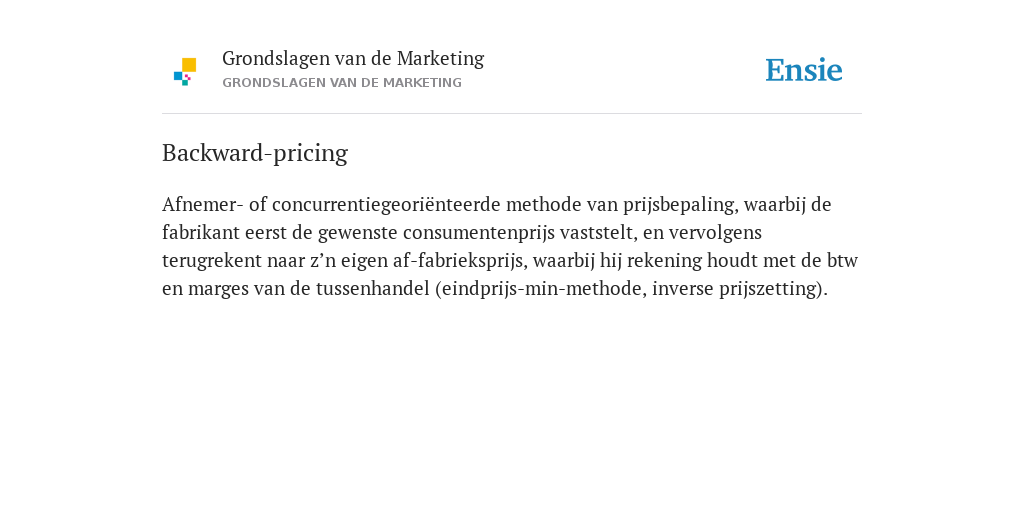The image size is (1024, 512).
Task: Click the uppercase GRONDSLAGEN VAN DE MARKETING subtitle
Action: (x=342, y=83)
